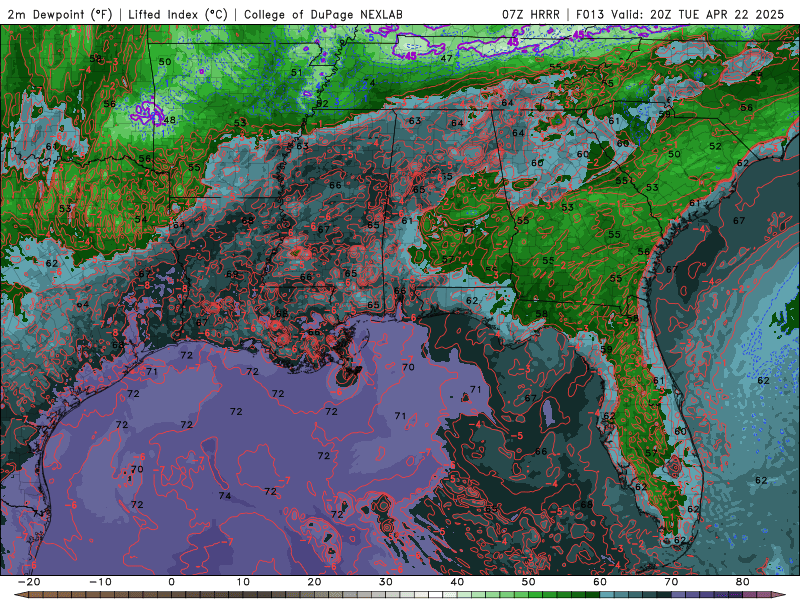Click the 69 dewpoint value on the map
The width and height of the screenshot is (800, 600).
232,274
